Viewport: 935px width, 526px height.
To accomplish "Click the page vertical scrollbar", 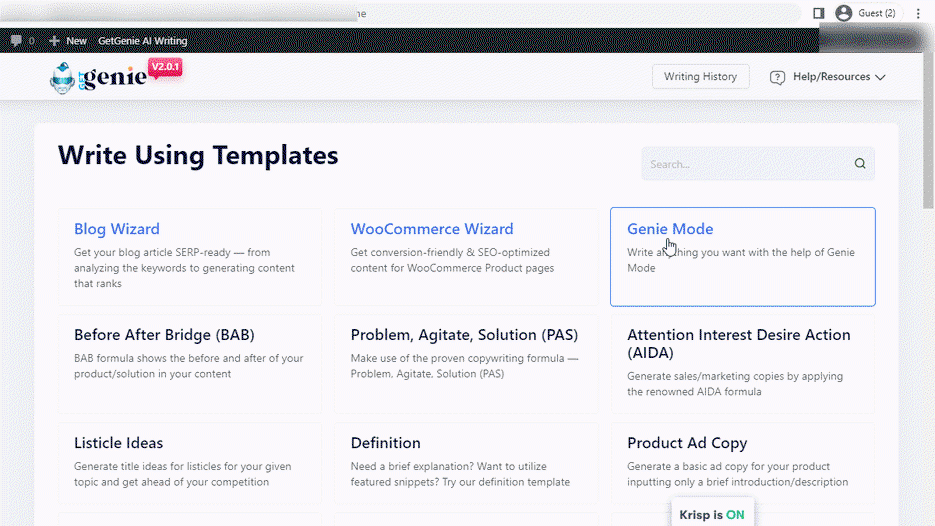I will click(x=928, y=131).
